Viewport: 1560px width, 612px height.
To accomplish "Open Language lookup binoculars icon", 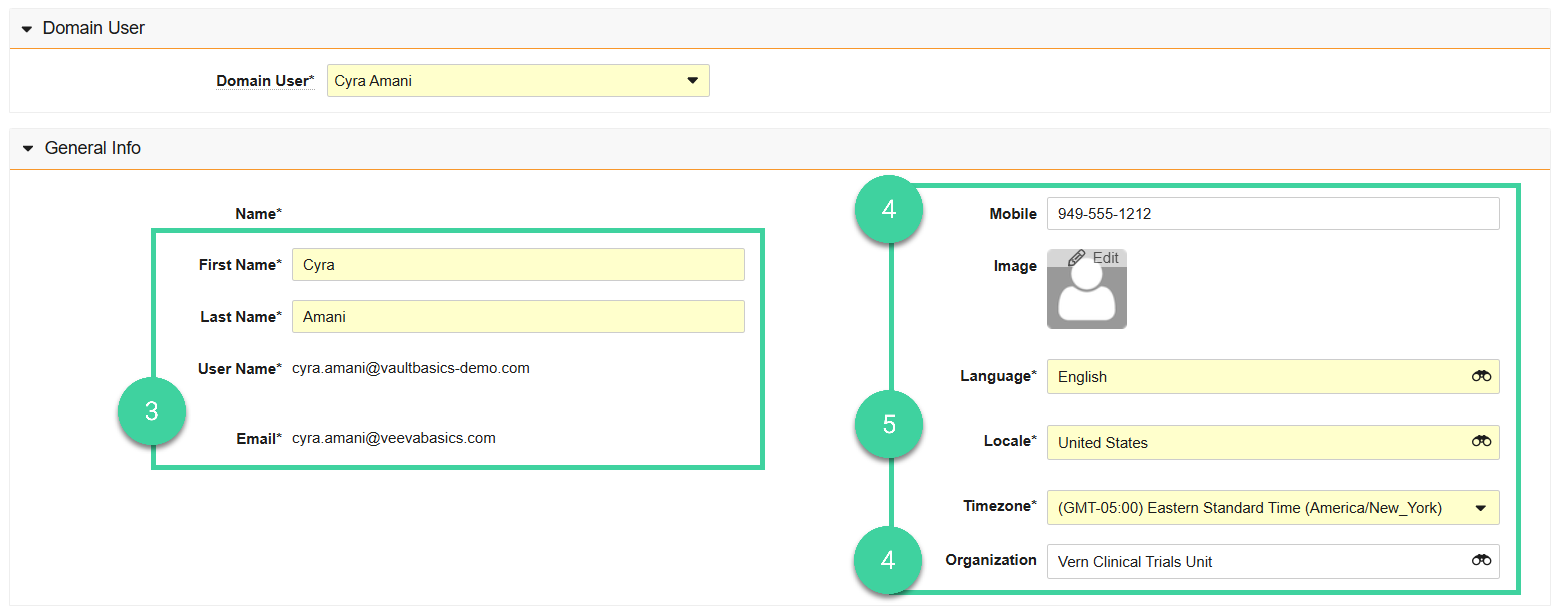I will click(1481, 376).
